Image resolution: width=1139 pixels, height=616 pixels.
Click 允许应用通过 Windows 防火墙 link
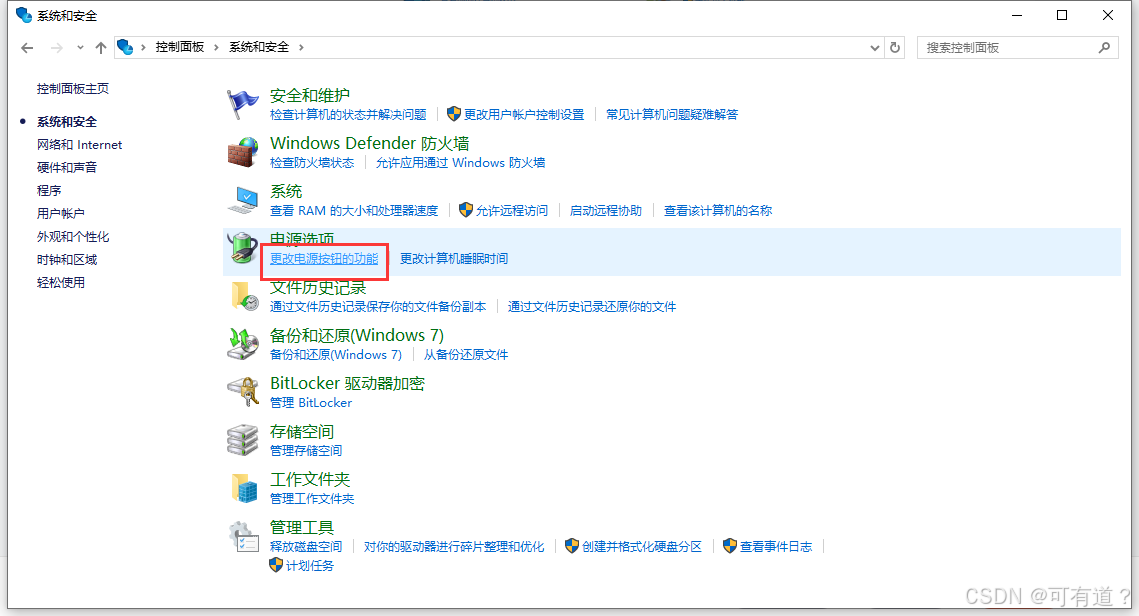point(460,163)
